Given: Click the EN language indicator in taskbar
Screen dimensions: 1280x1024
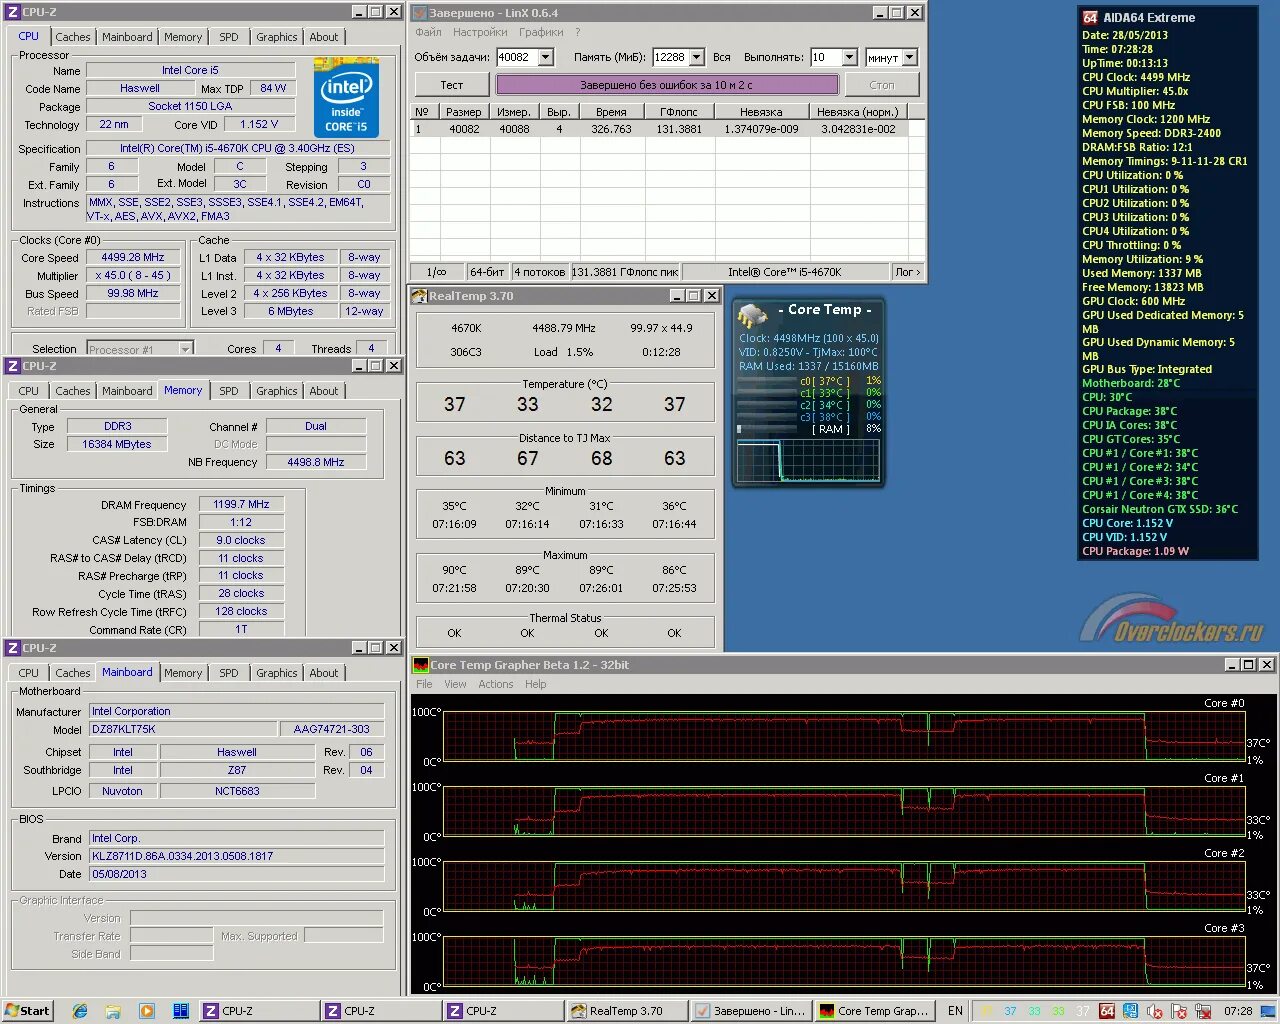Looking at the screenshot, I should click(x=955, y=1011).
